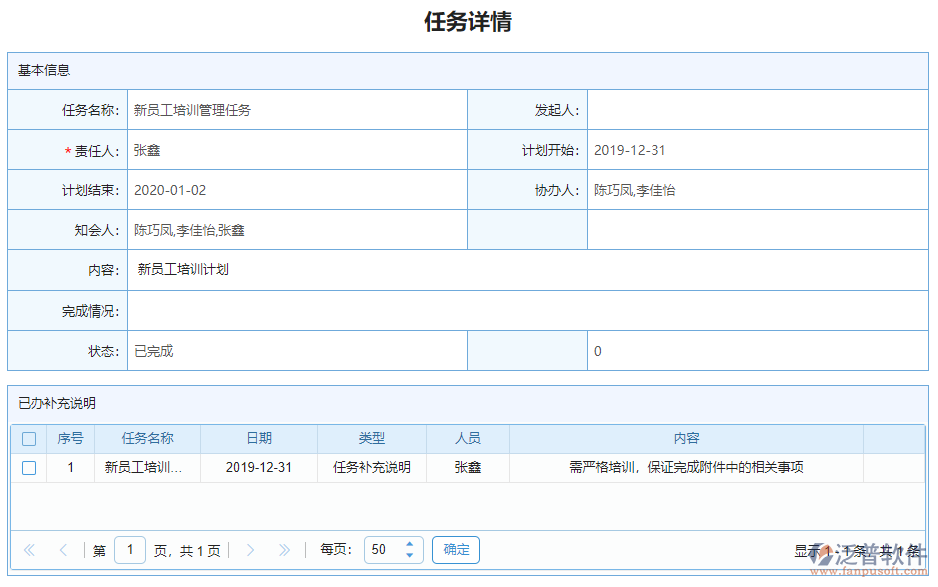Click the 任务名称 column header

pos(148,438)
